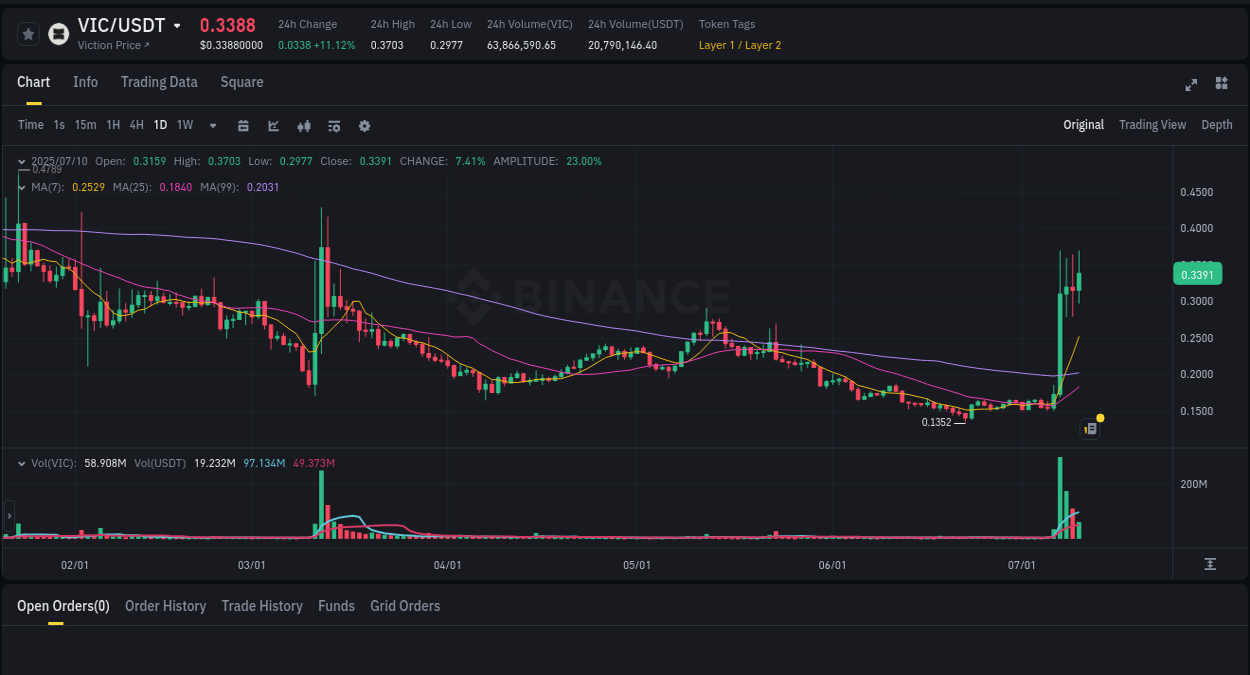This screenshot has height=675, width=1250.
Task: Select the 15m timeframe
Action: [x=85, y=125]
